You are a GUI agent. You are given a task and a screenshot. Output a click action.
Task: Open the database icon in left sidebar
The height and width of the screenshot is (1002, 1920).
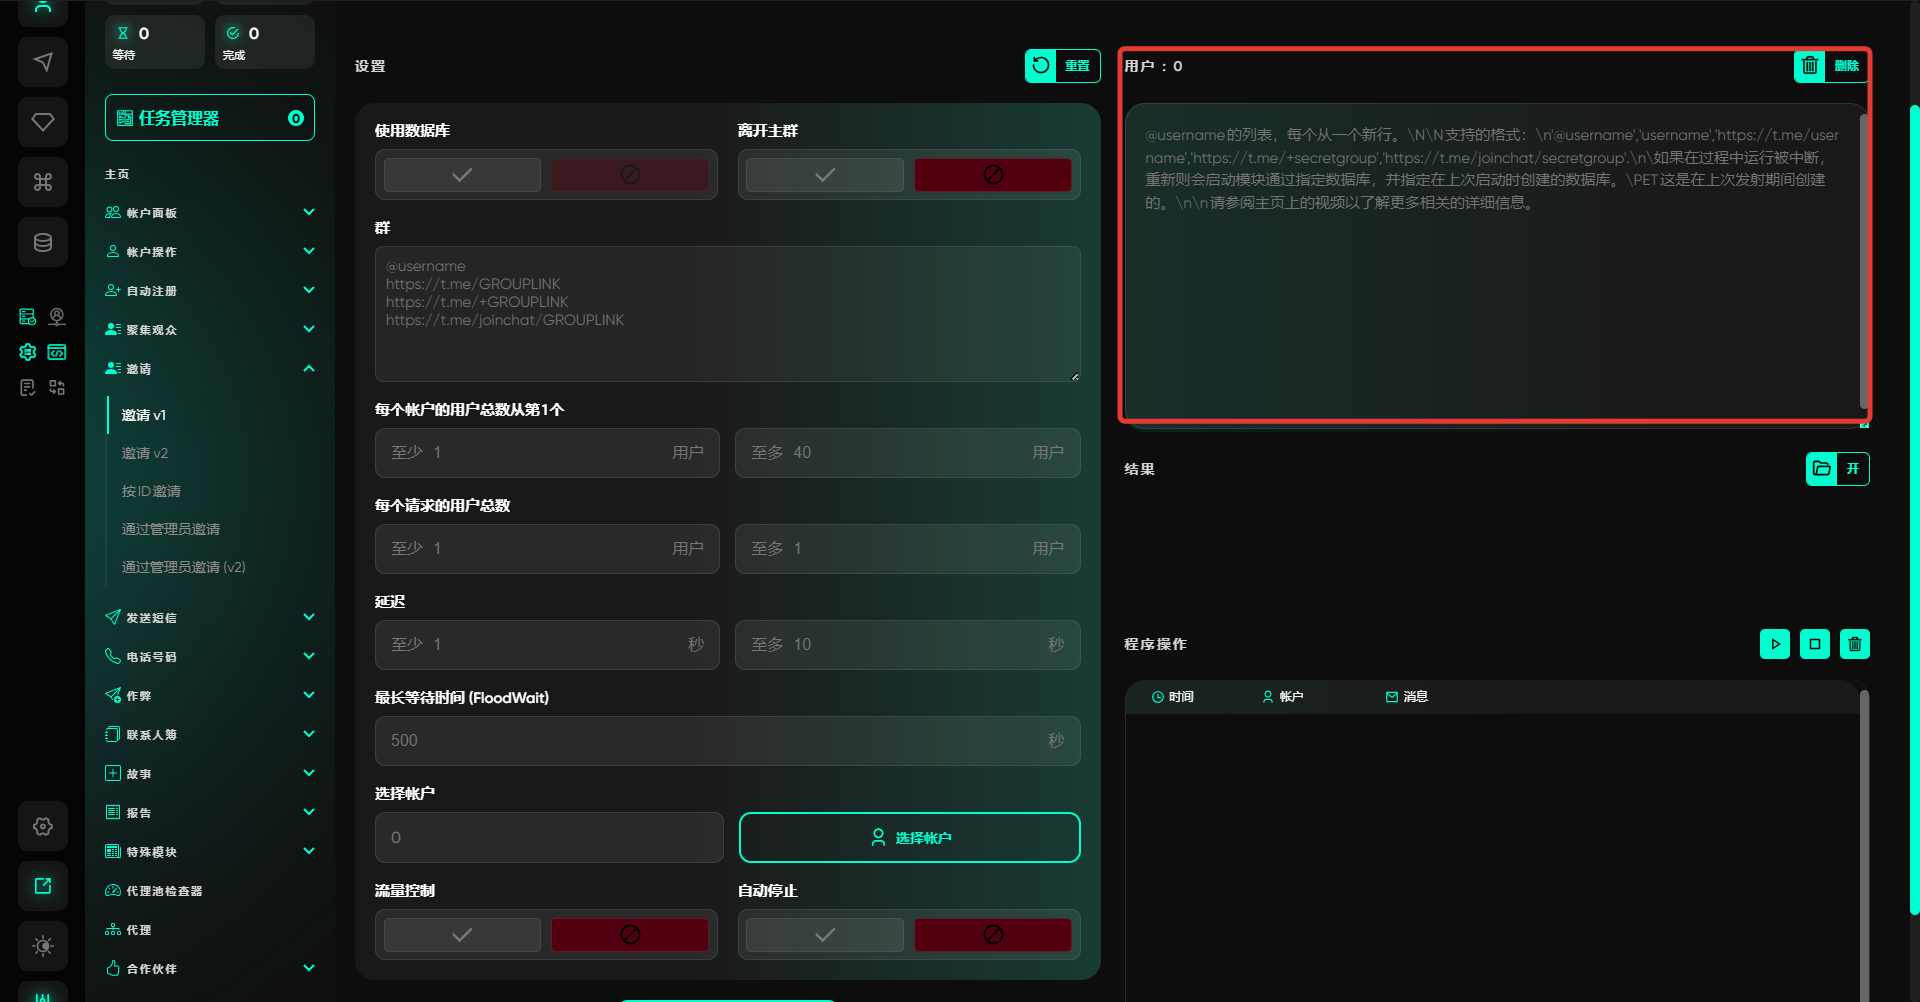[x=43, y=242]
